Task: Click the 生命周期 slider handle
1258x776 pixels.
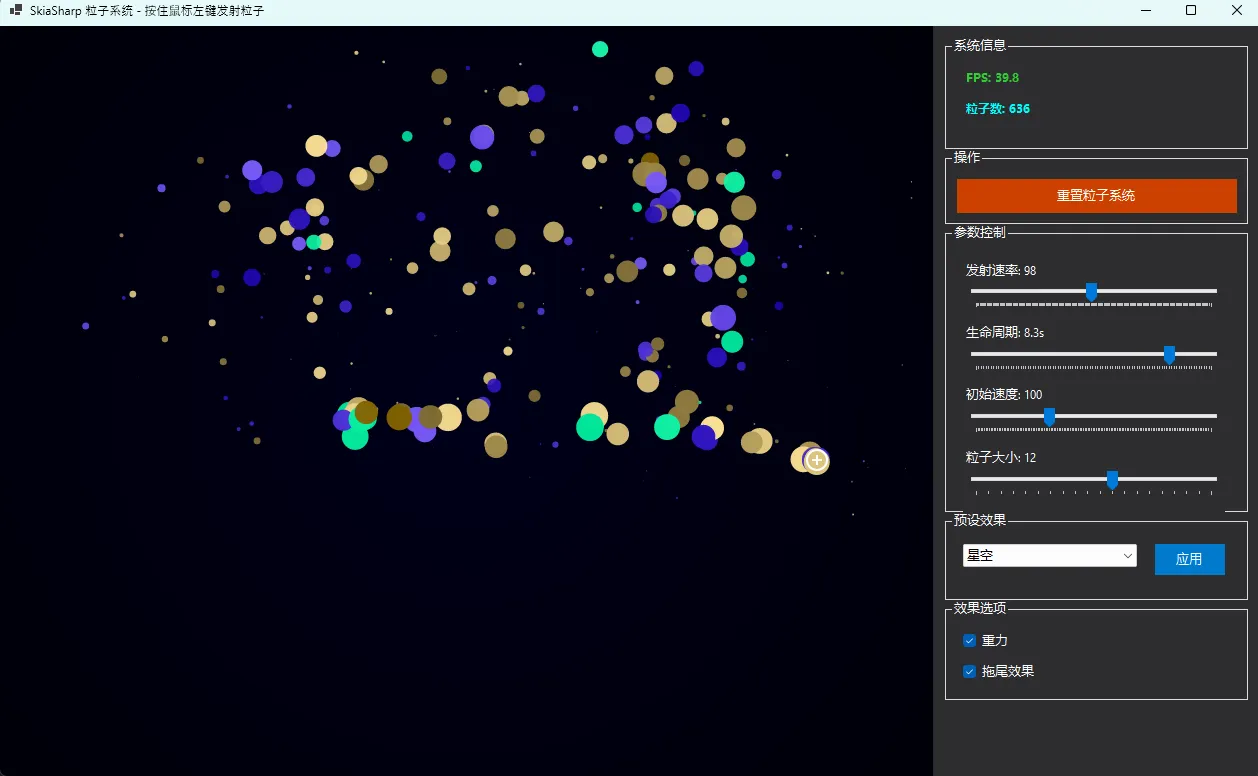Action: [1169, 354]
